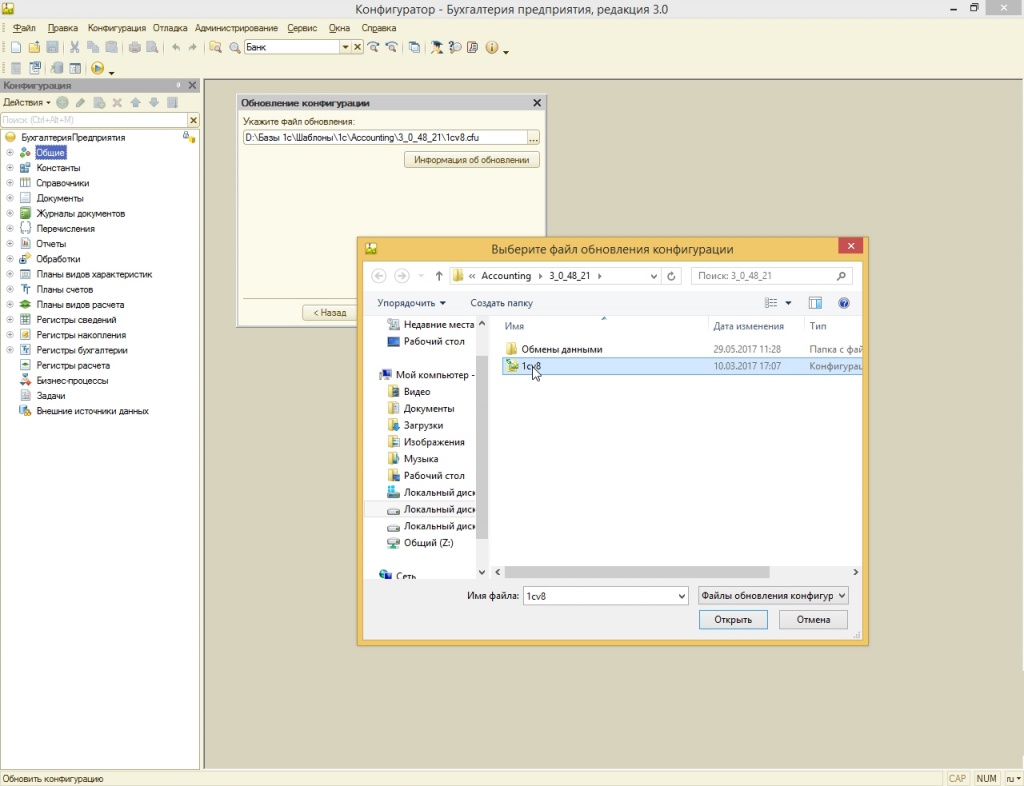The width and height of the screenshot is (1024, 786).
Task: Clear the toolbar search box with X
Action: [357, 47]
